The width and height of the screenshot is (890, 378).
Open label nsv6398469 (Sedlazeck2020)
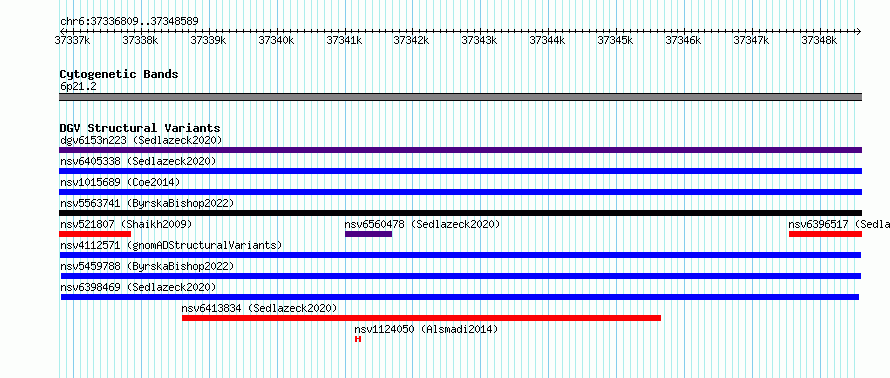(138, 287)
